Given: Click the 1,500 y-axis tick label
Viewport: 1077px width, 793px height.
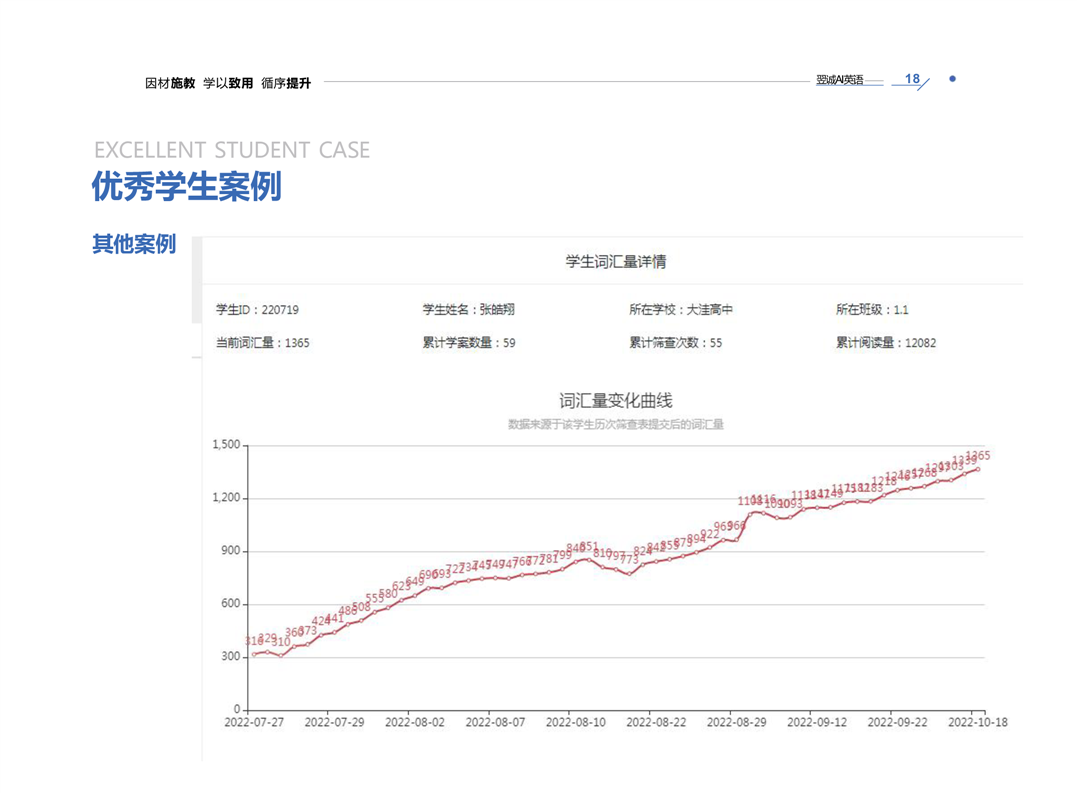Looking at the screenshot, I should point(227,445).
